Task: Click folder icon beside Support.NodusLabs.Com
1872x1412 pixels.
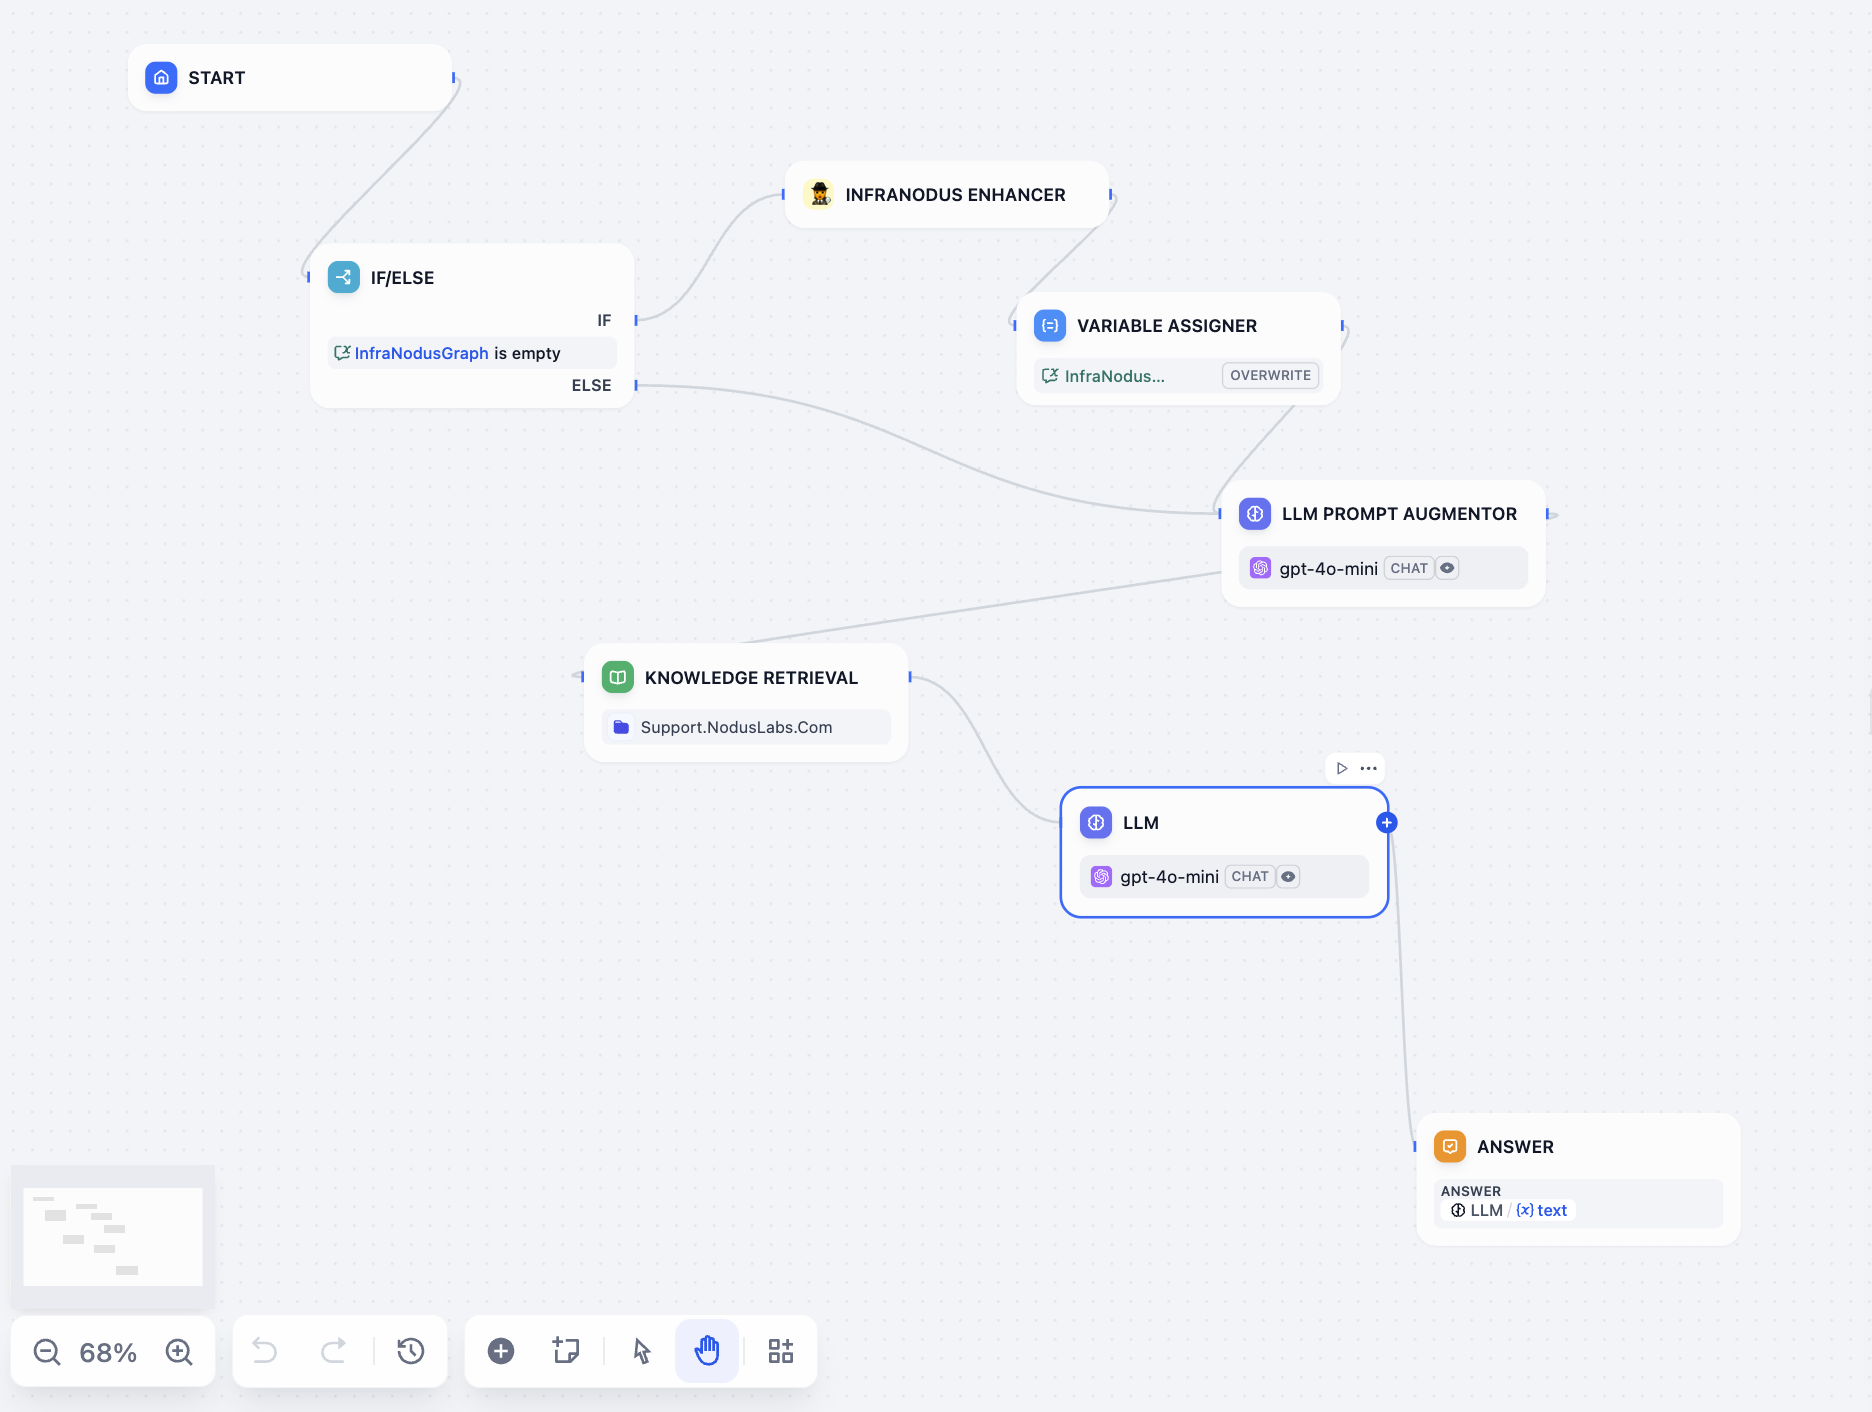Action: click(x=621, y=727)
